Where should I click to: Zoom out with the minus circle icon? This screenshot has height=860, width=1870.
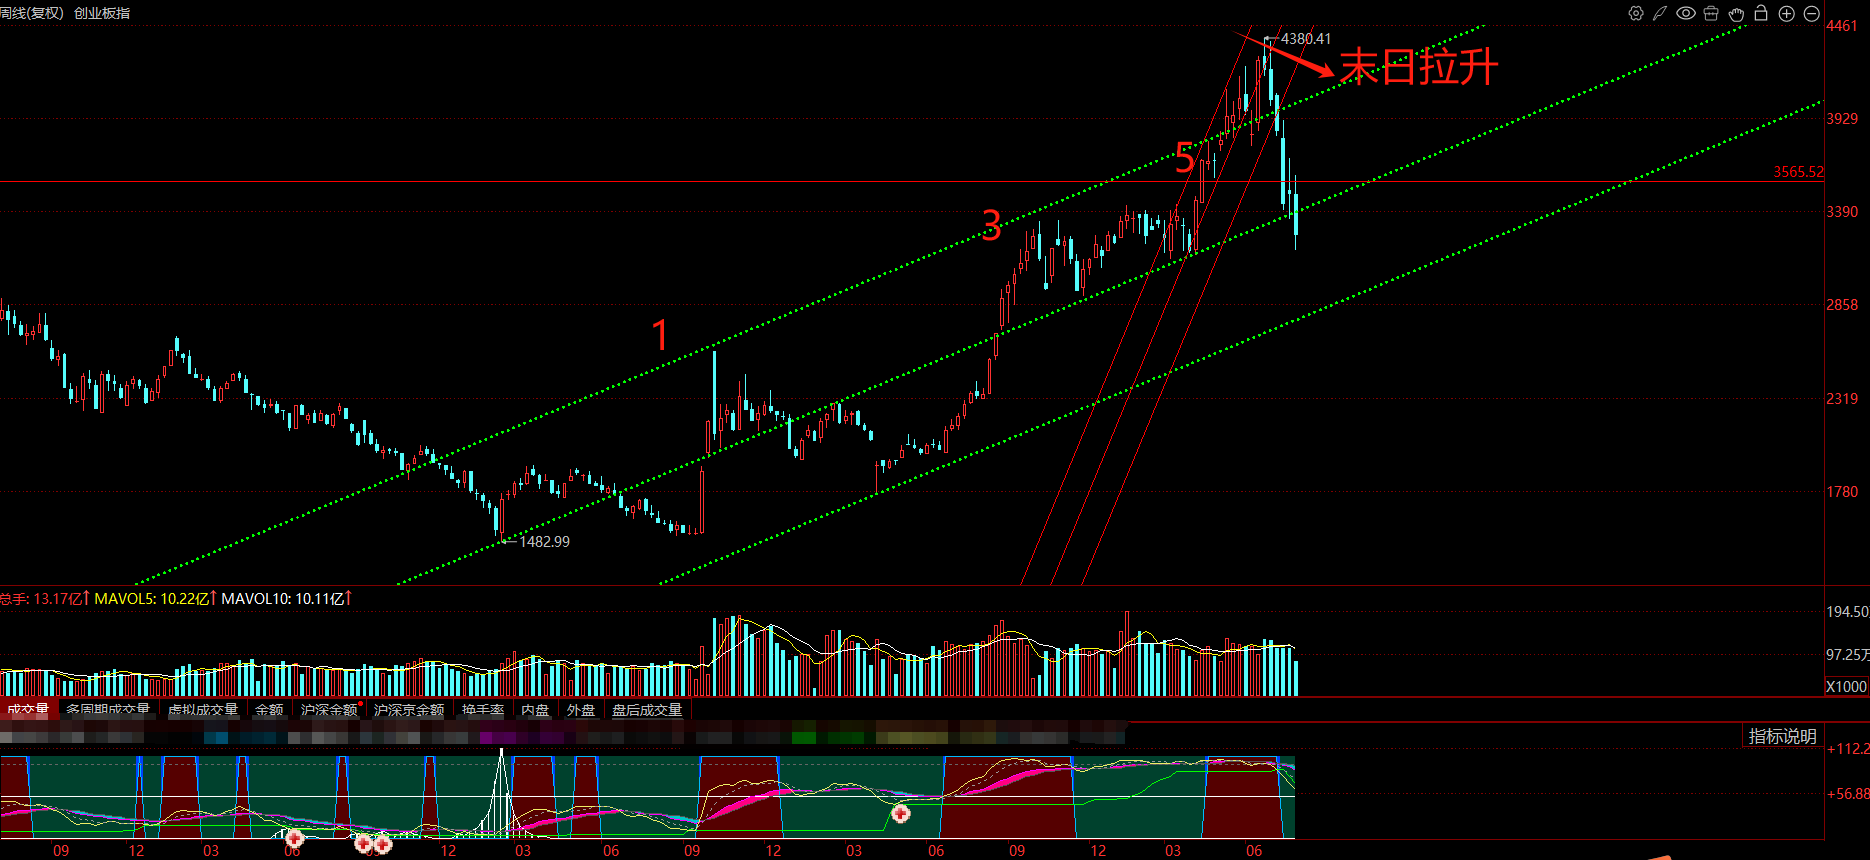[1811, 14]
